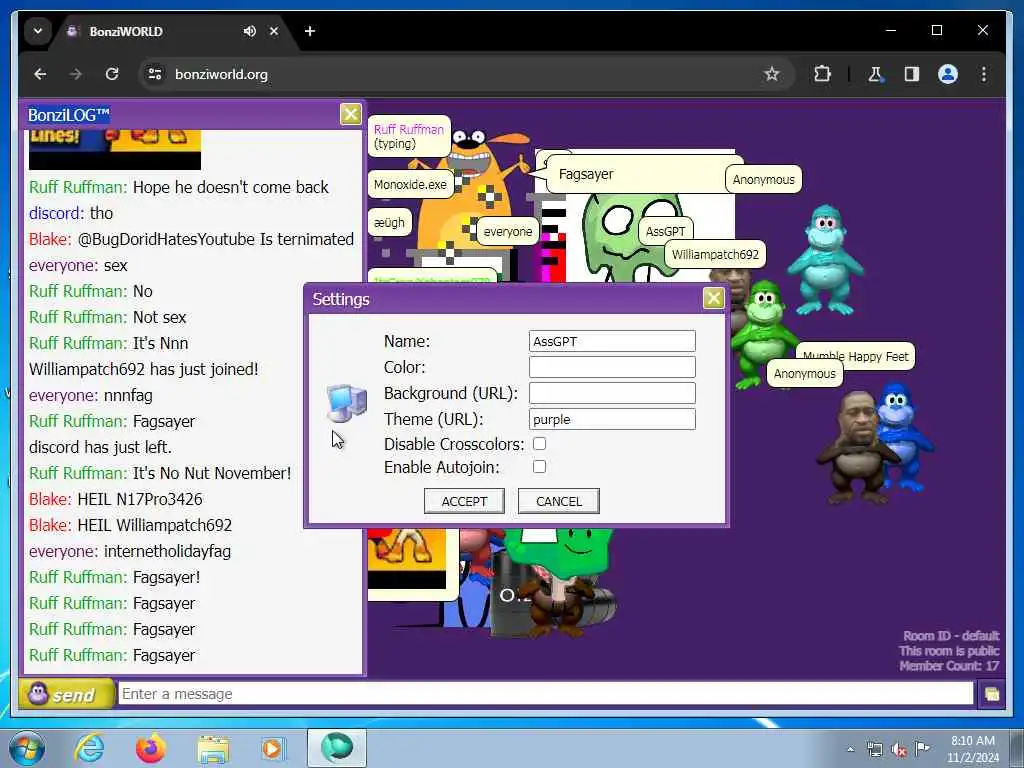Open Chrome Labs flask icon
Image resolution: width=1024 pixels, height=768 pixels.
876,74
